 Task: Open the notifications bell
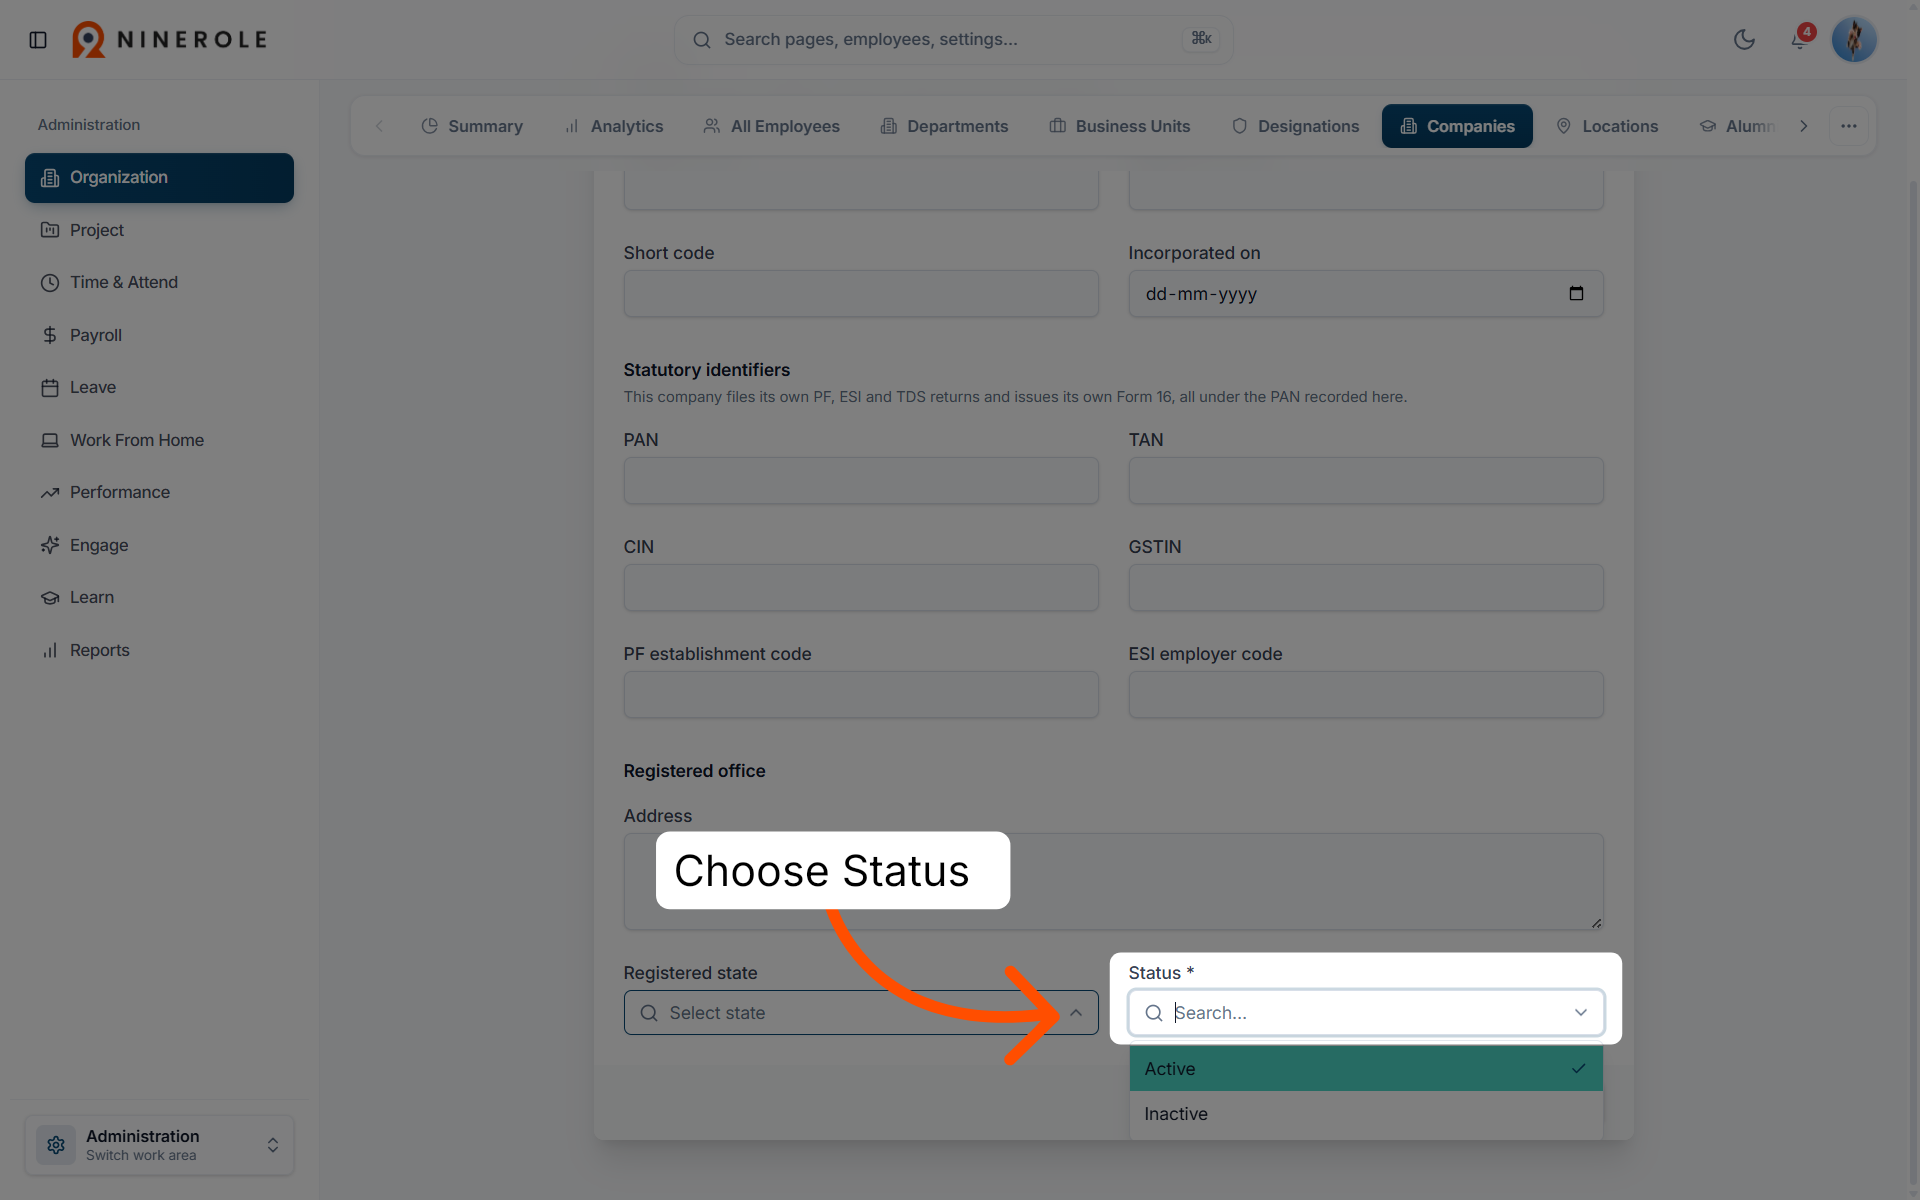coord(1799,40)
